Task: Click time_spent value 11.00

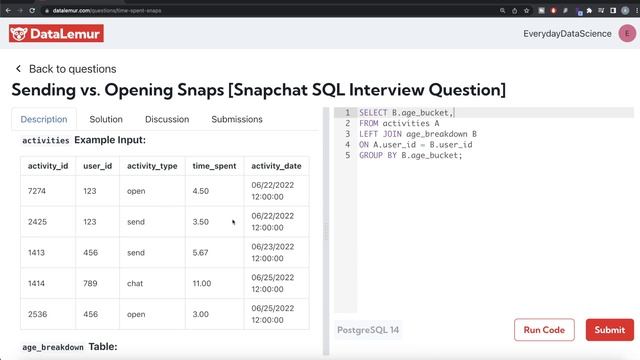Action: pyautogui.click(x=202, y=283)
